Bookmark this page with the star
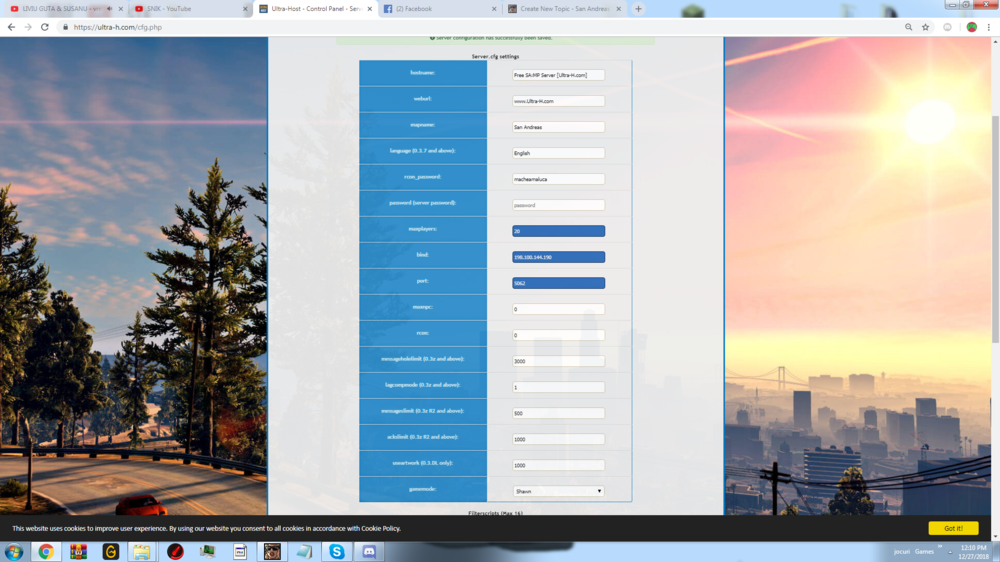This screenshot has width=1000, height=562. point(925,27)
